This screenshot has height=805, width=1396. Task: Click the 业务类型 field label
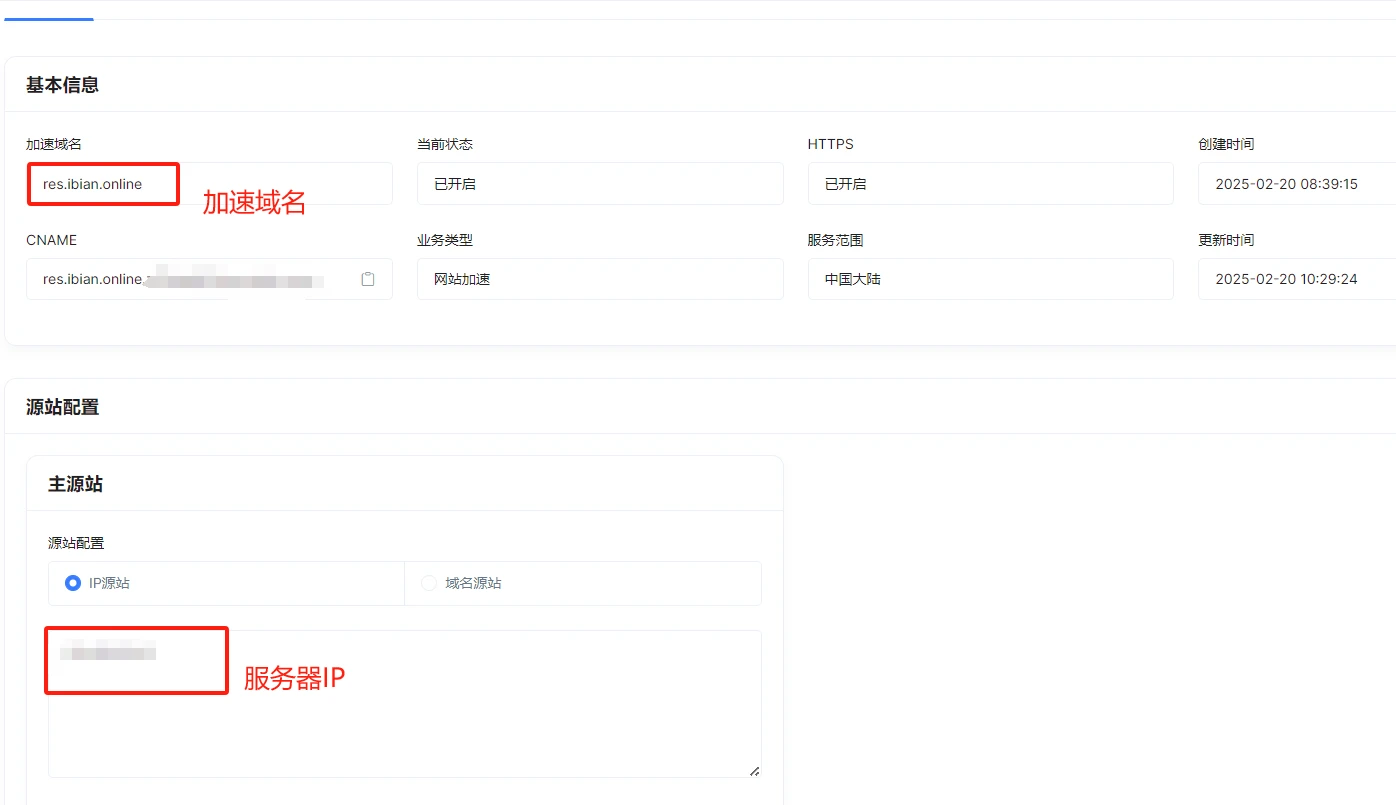445,240
